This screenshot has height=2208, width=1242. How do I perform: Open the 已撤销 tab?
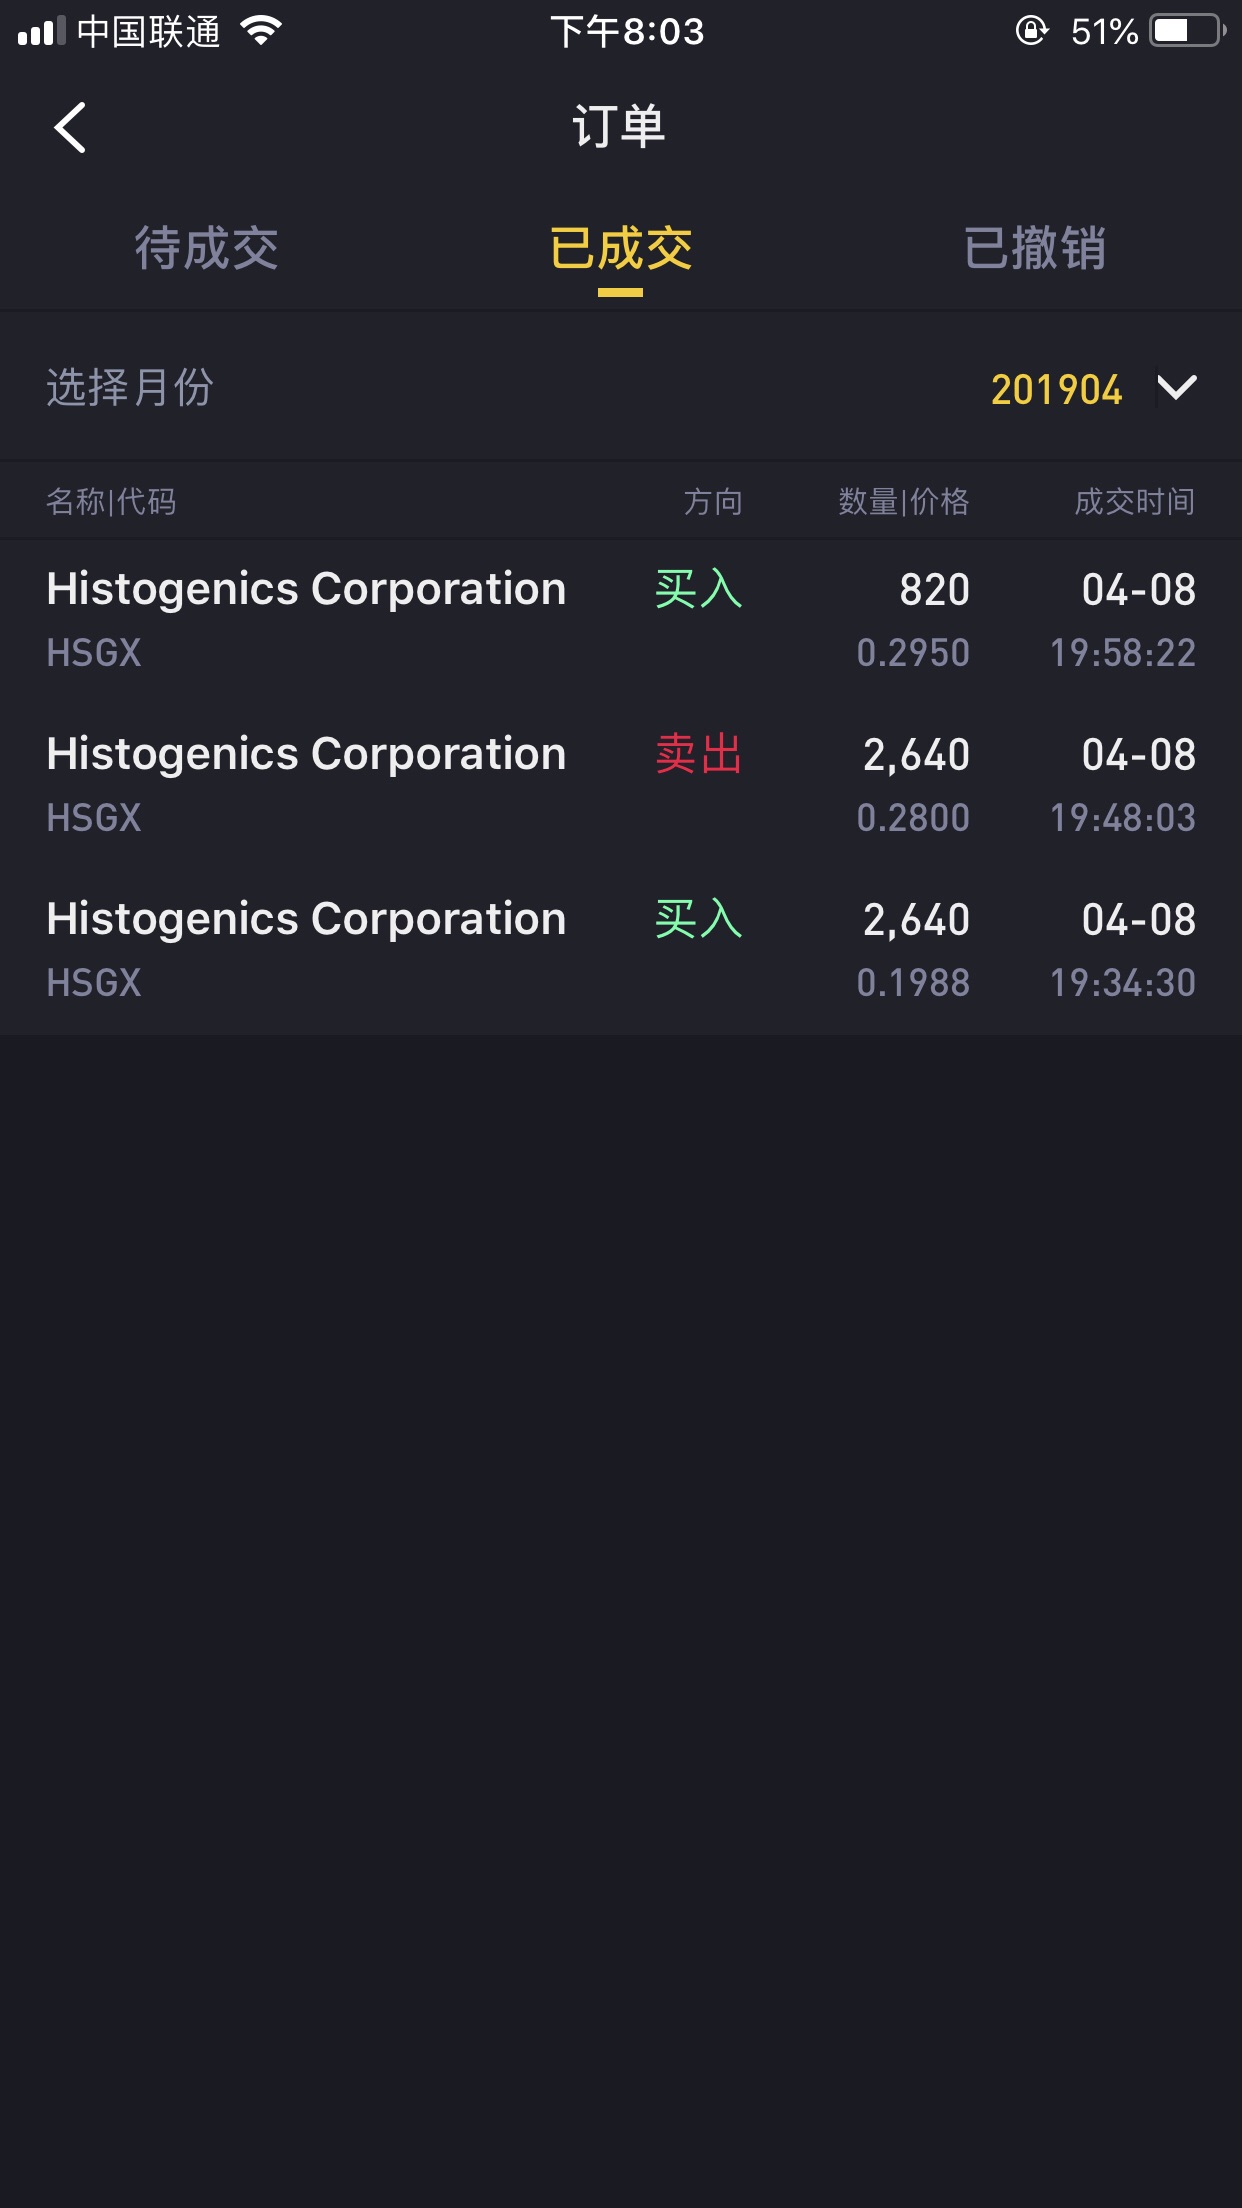pyautogui.click(x=1034, y=248)
